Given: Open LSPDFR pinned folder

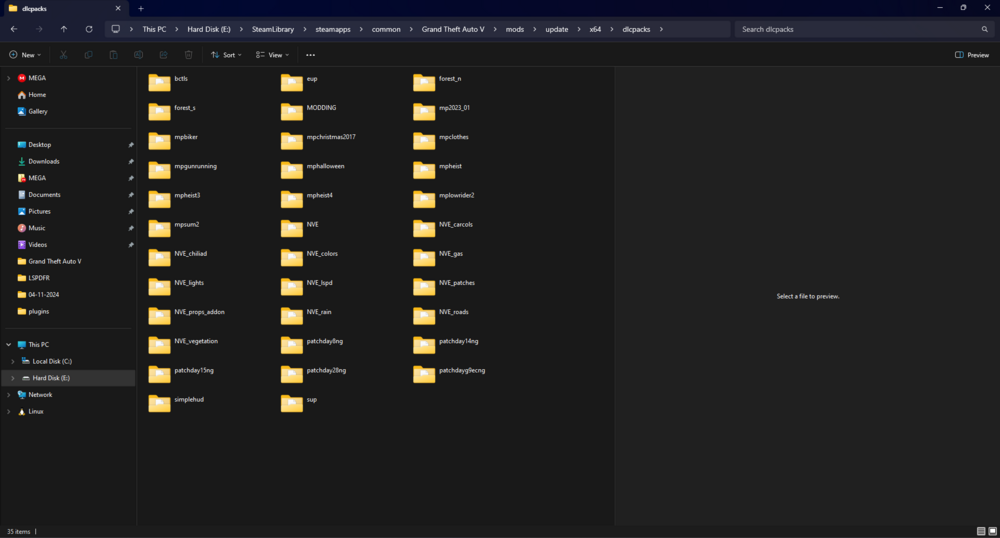Looking at the screenshot, I should 39,278.
